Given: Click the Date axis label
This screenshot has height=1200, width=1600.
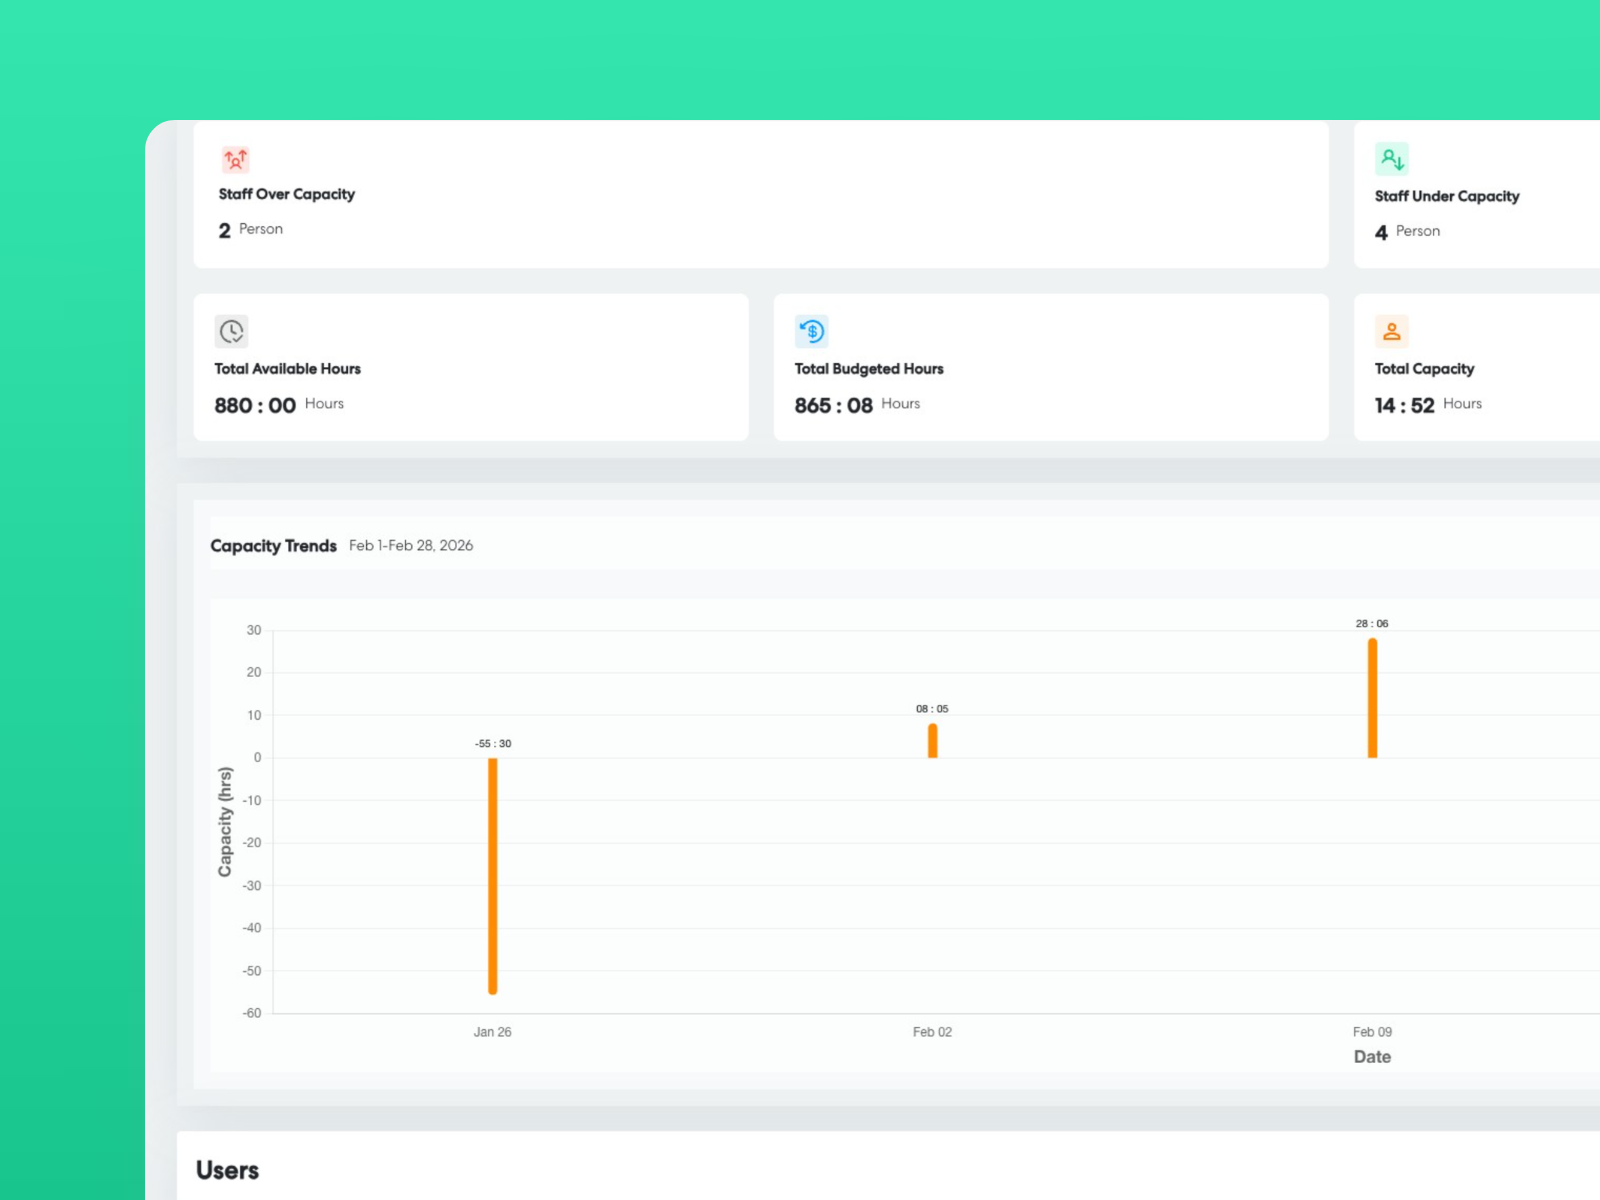Looking at the screenshot, I should pyautogui.click(x=1372, y=1056).
